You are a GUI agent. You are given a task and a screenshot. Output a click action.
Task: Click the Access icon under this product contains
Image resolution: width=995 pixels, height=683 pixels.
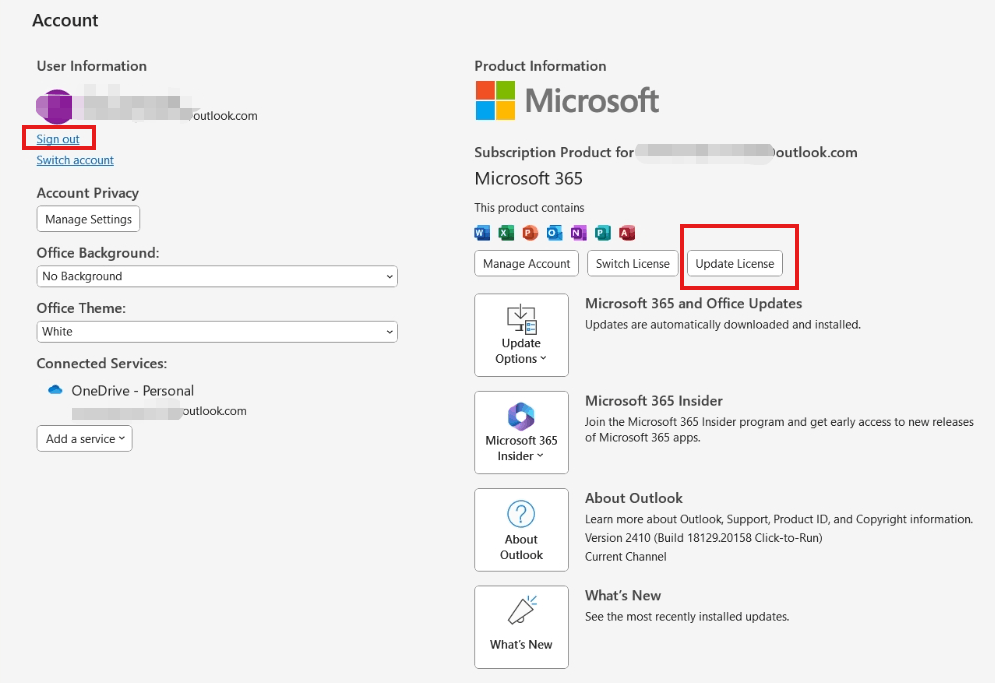coord(625,232)
